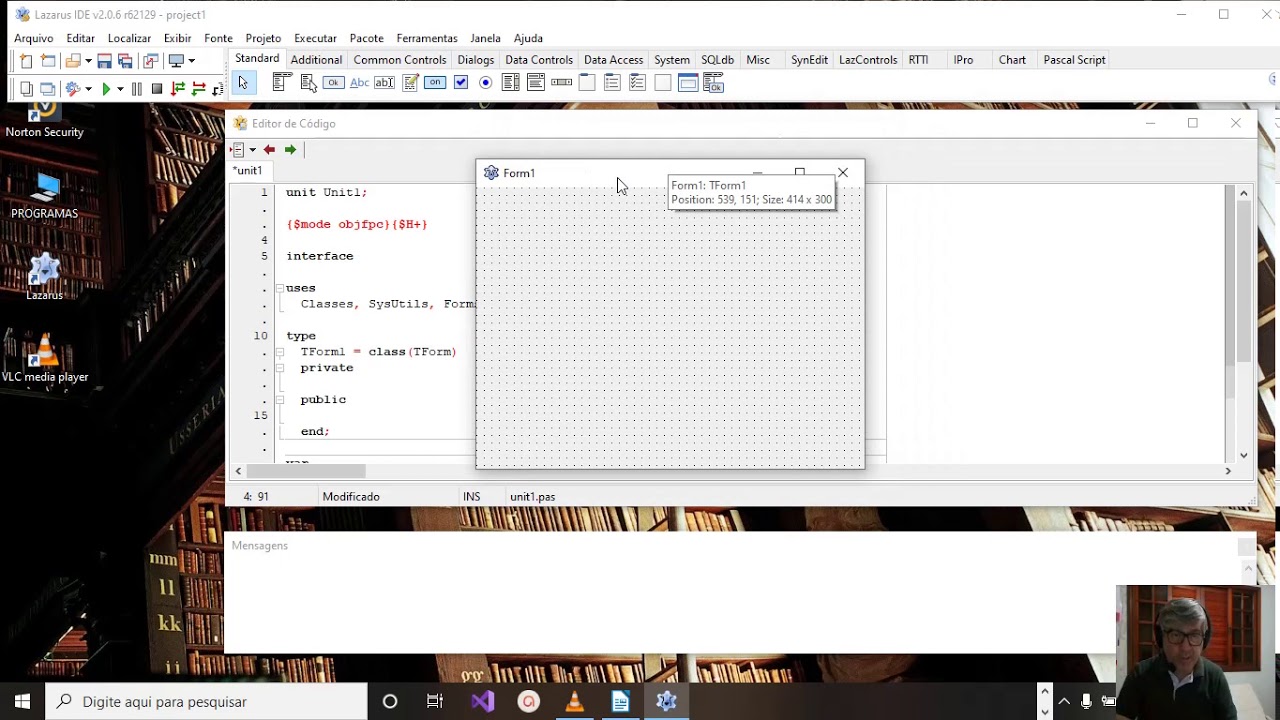1280x720 pixels.
Task: Select the TCheckBox component in the palette
Action: (x=460, y=83)
